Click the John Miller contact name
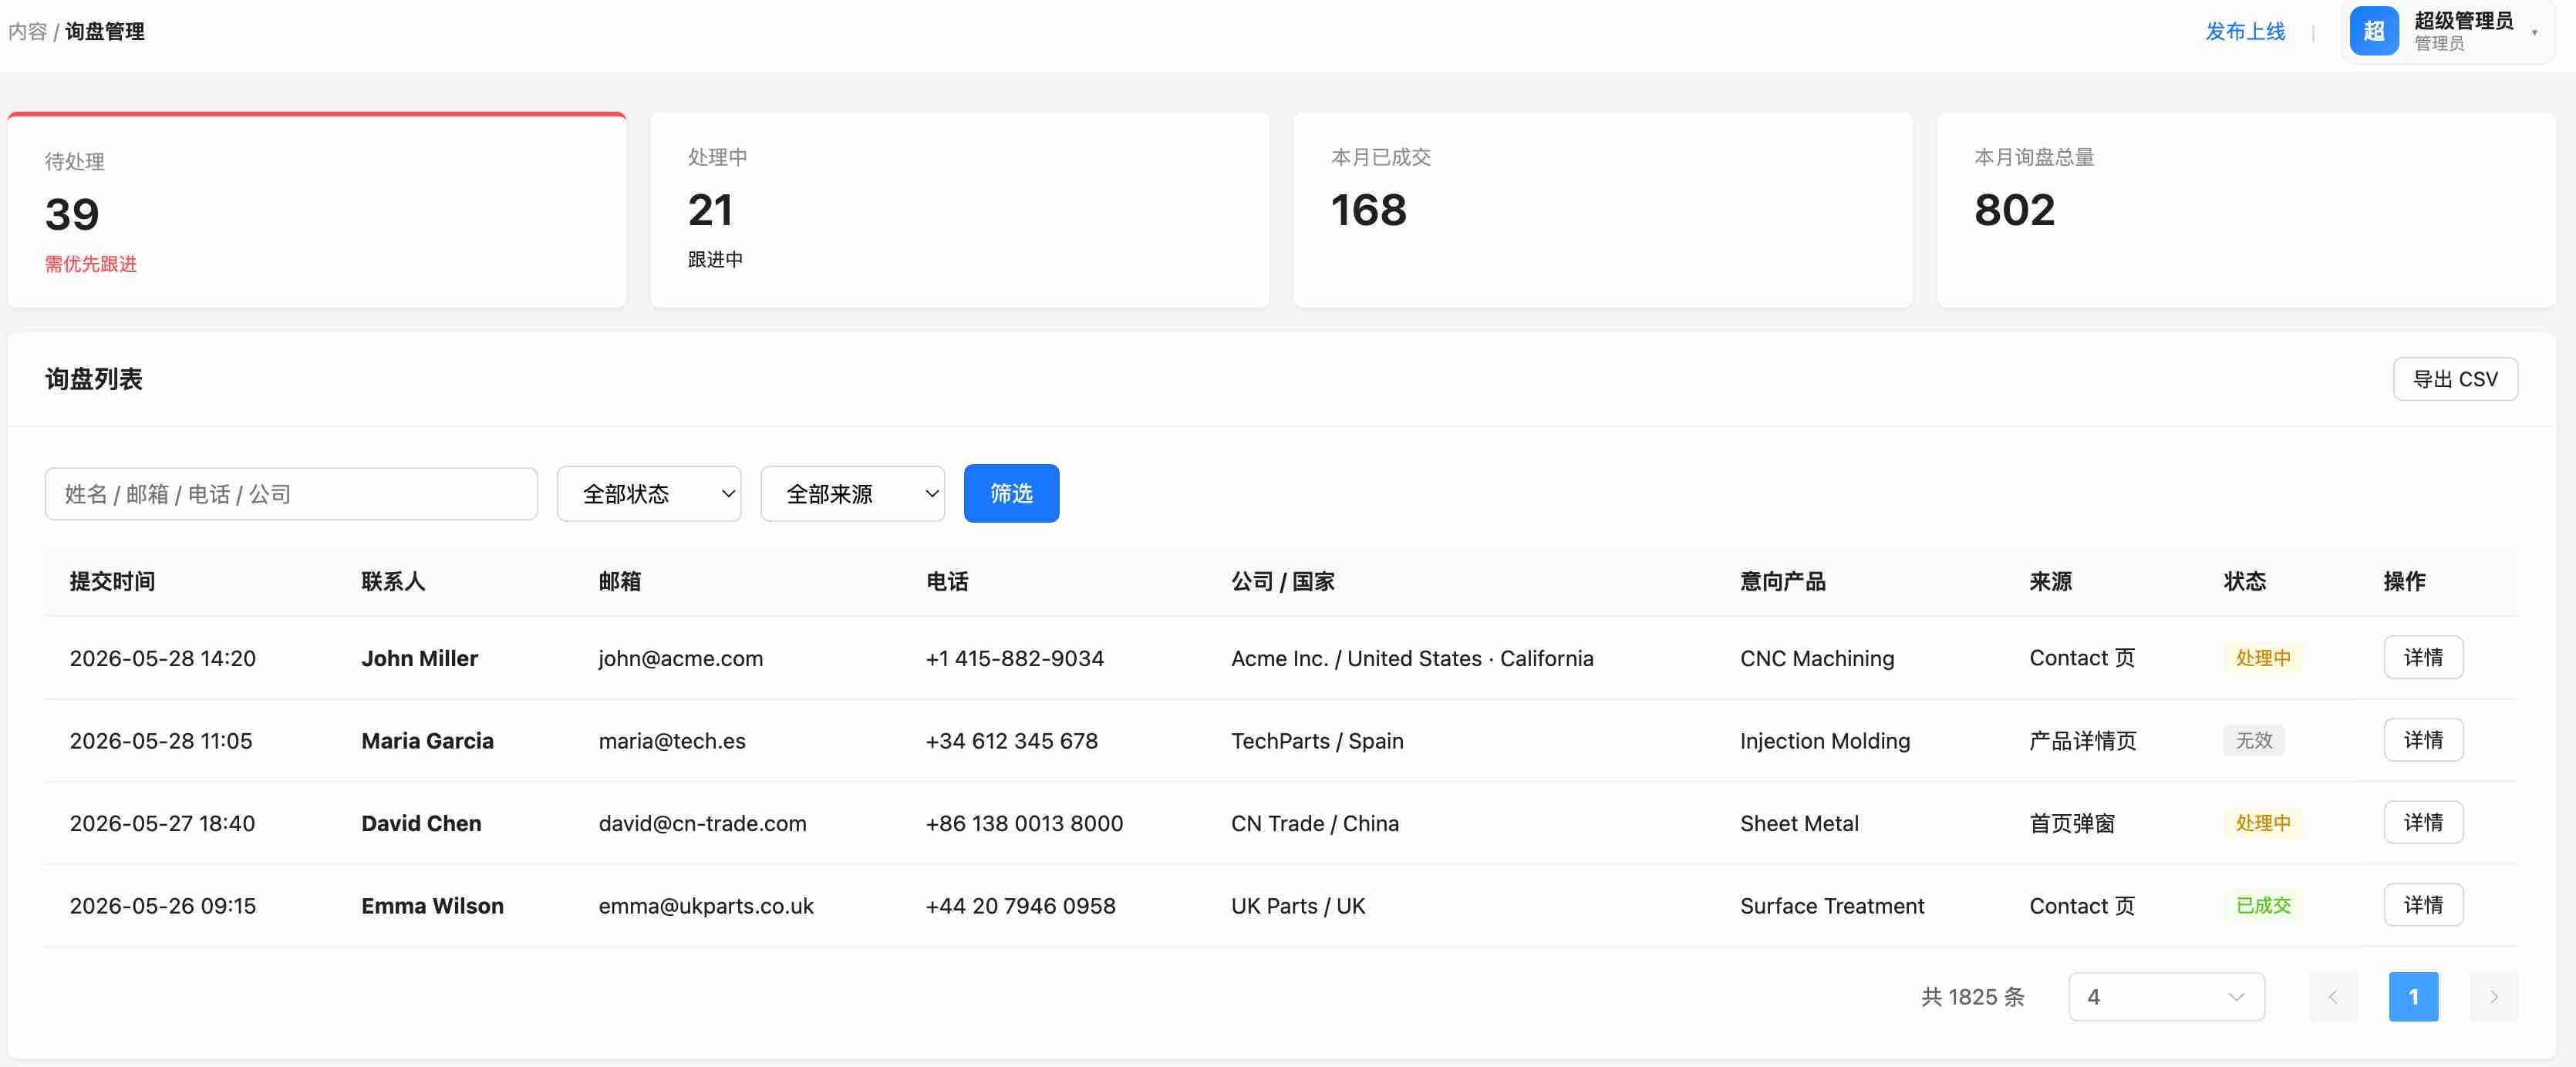 coord(420,659)
